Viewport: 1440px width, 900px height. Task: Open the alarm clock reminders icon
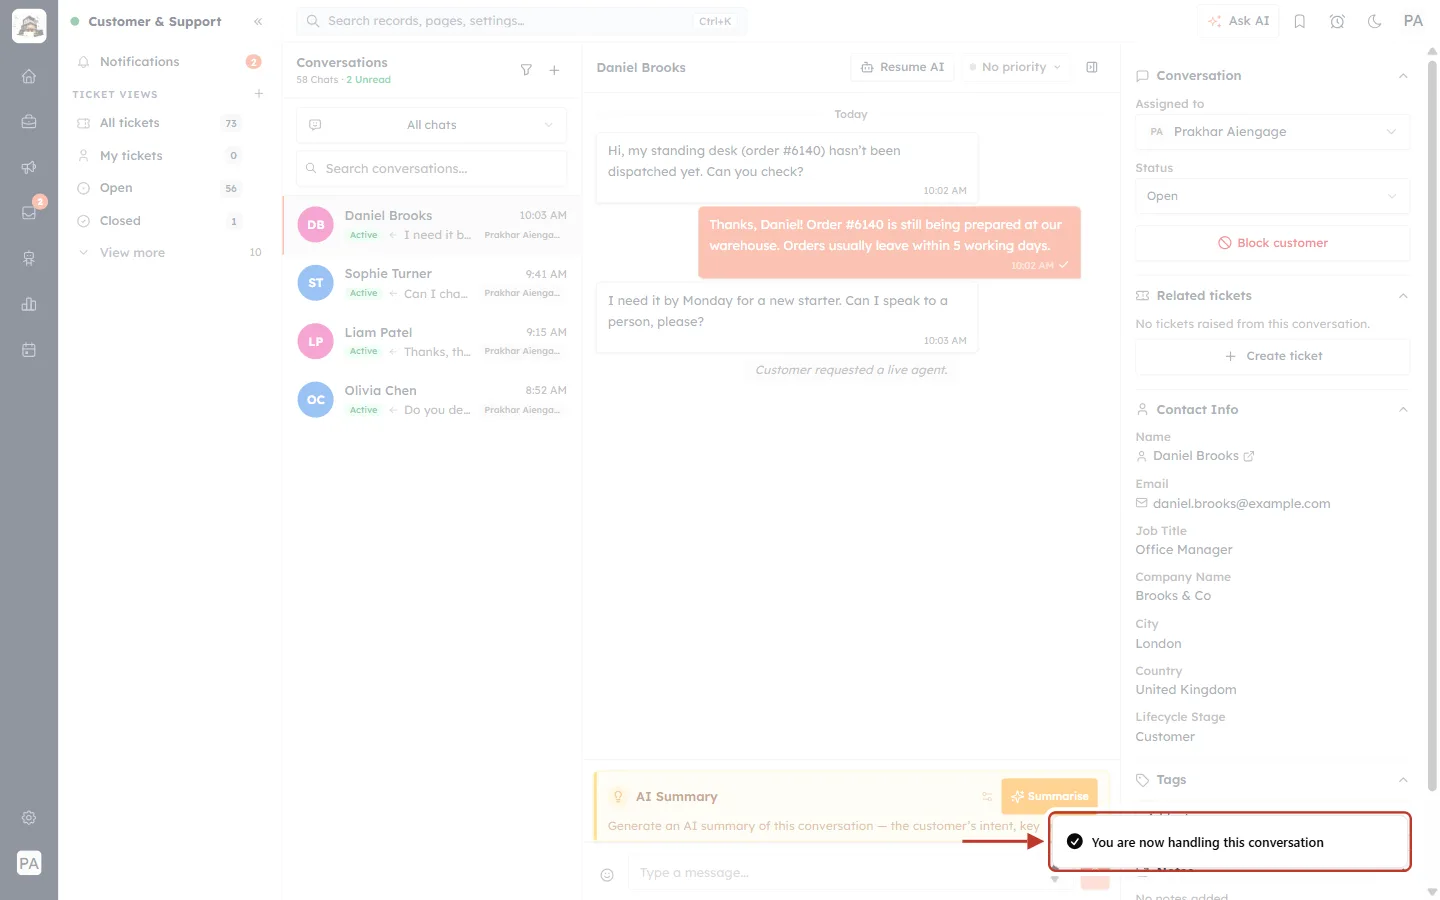[x=1337, y=21]
